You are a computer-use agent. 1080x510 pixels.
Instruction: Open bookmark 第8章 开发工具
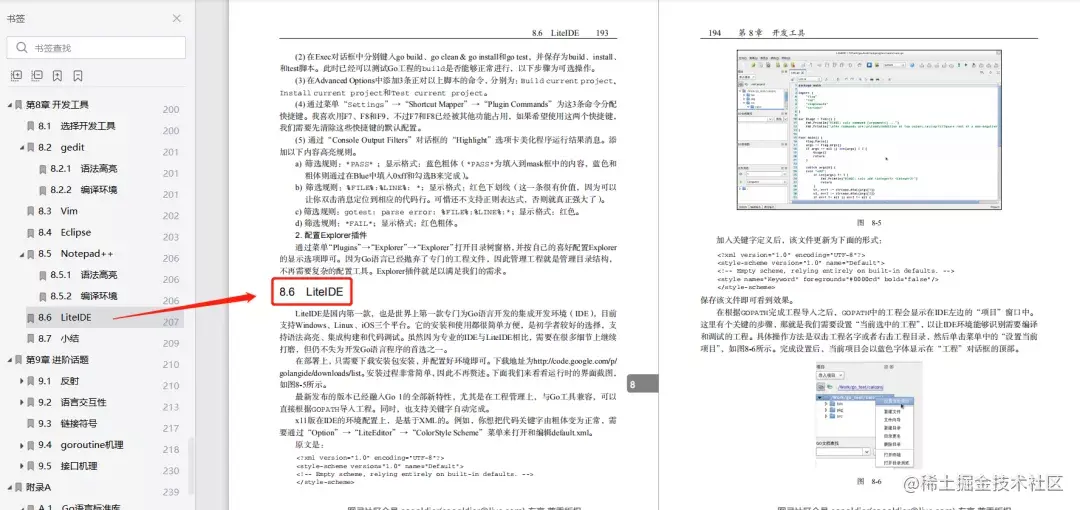click(x=57, y=105)
